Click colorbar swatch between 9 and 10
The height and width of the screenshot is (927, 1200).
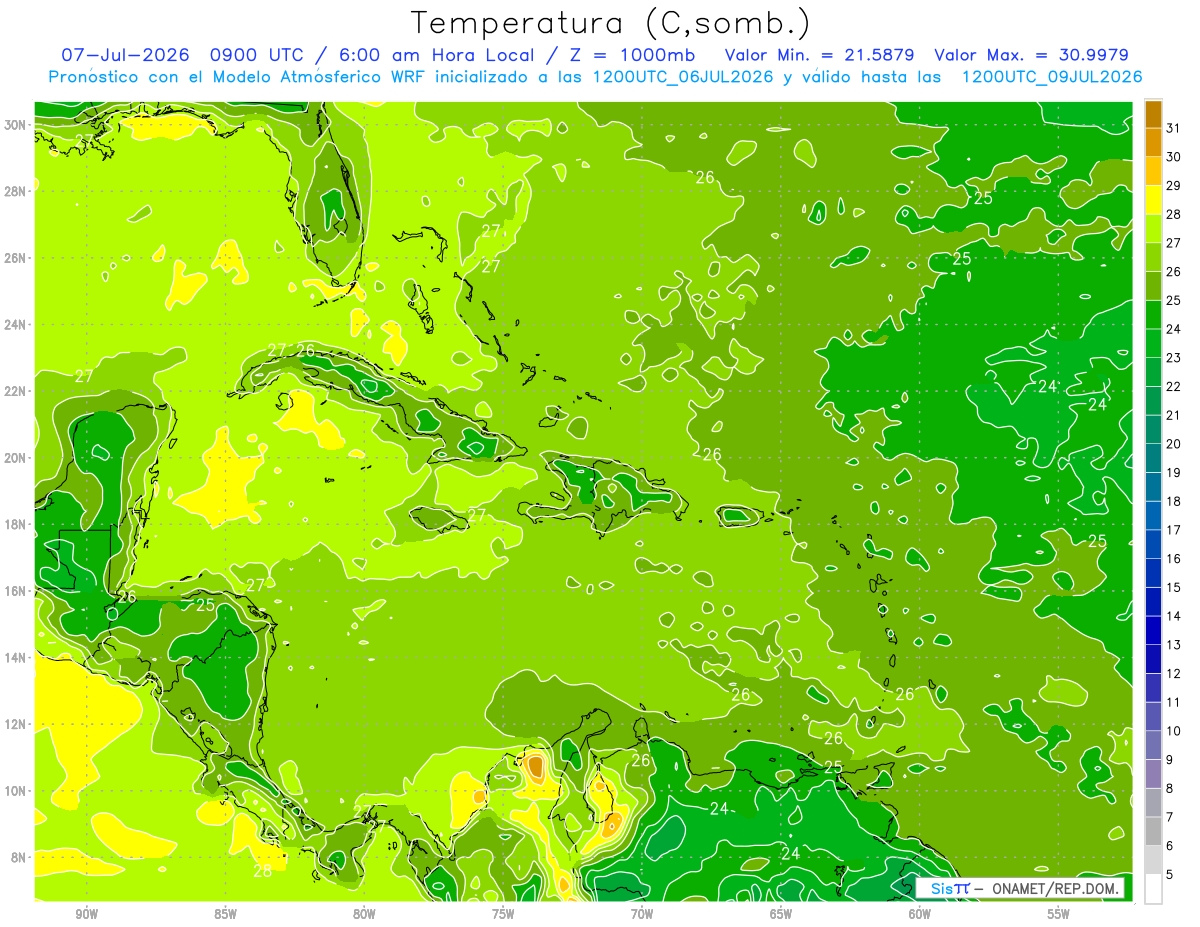tap(1153, 746)
